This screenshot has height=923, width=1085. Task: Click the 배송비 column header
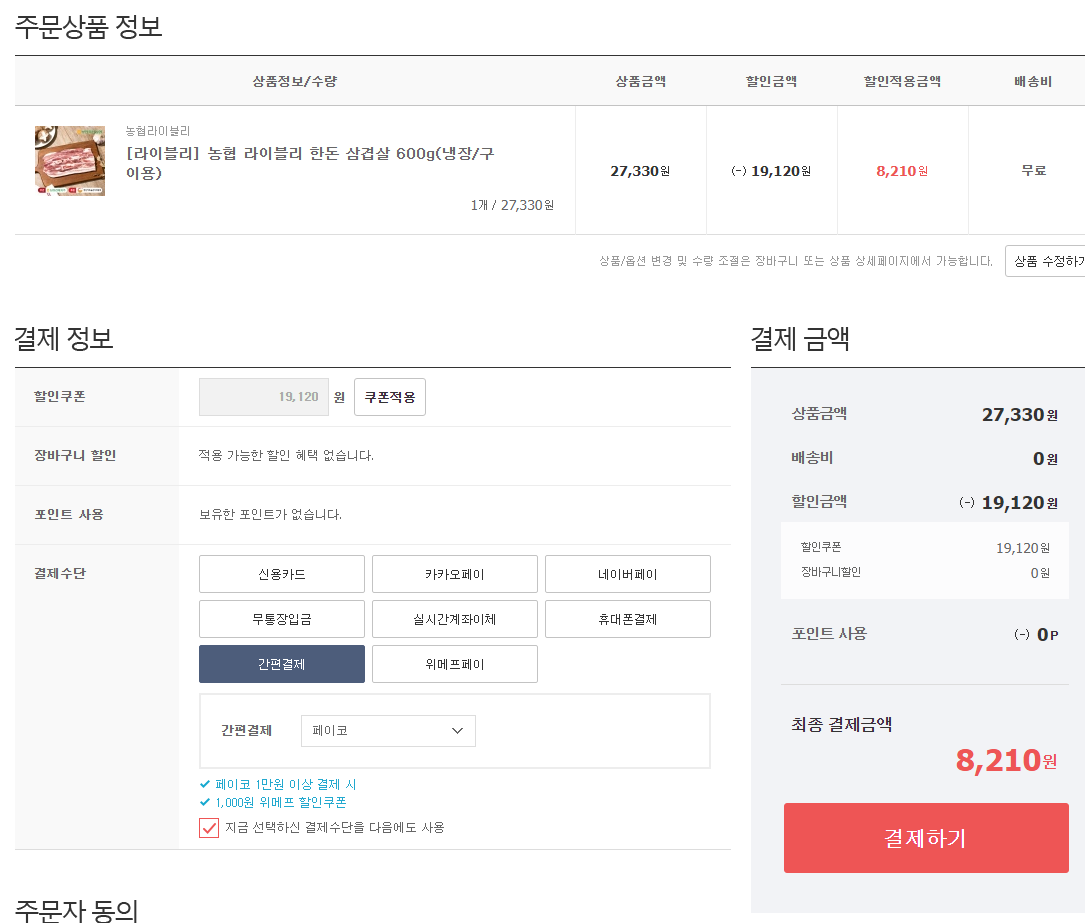click(x=1033, y=81)
